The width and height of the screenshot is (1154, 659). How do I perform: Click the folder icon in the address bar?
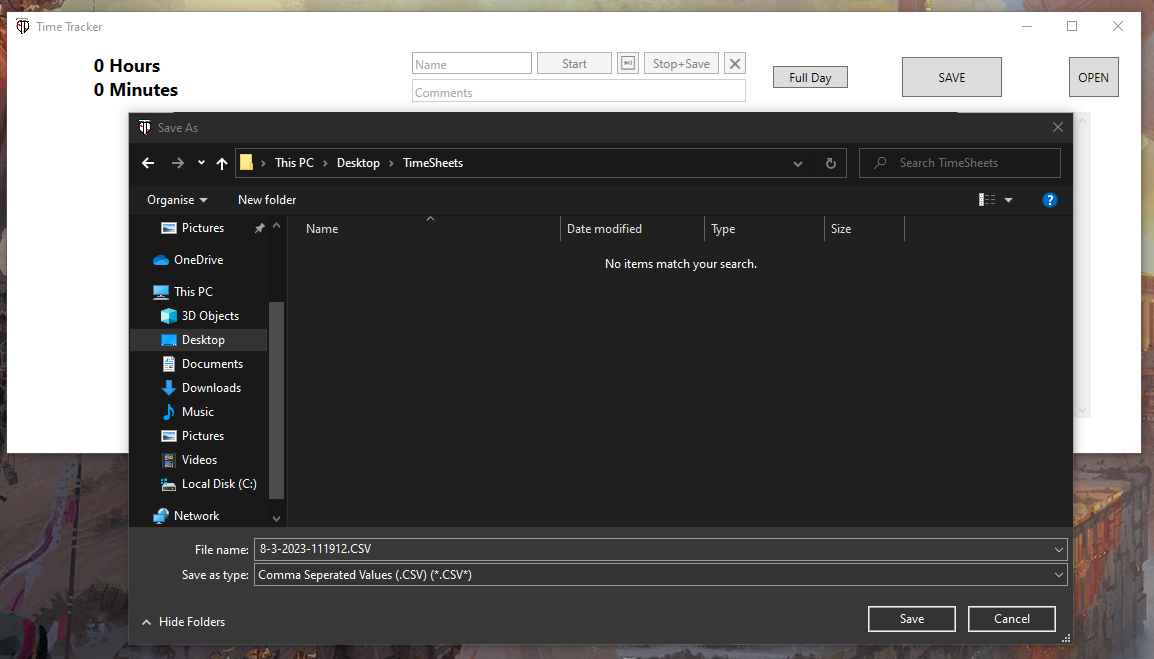pos(247,162)
